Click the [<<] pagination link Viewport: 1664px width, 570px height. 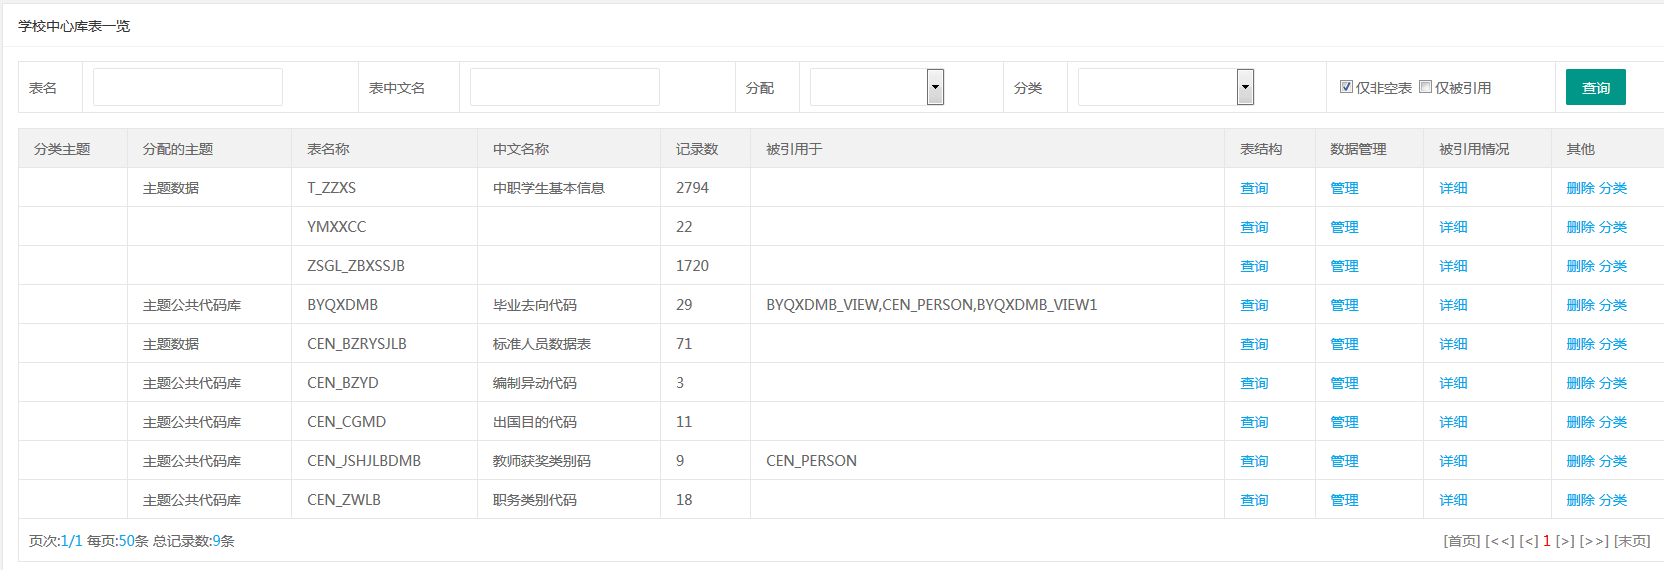point(1500,541)
